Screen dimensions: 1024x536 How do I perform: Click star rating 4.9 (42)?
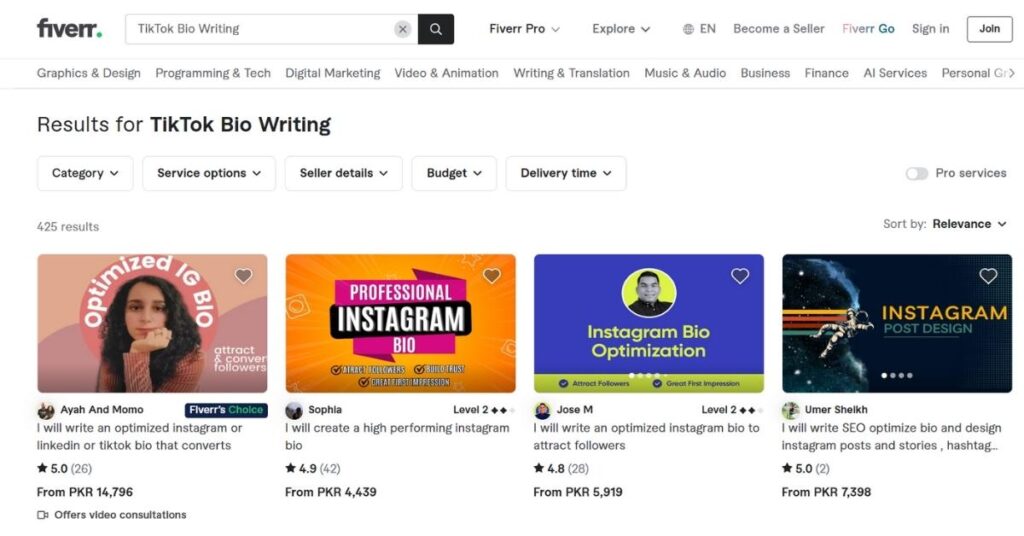coord(313,469)
